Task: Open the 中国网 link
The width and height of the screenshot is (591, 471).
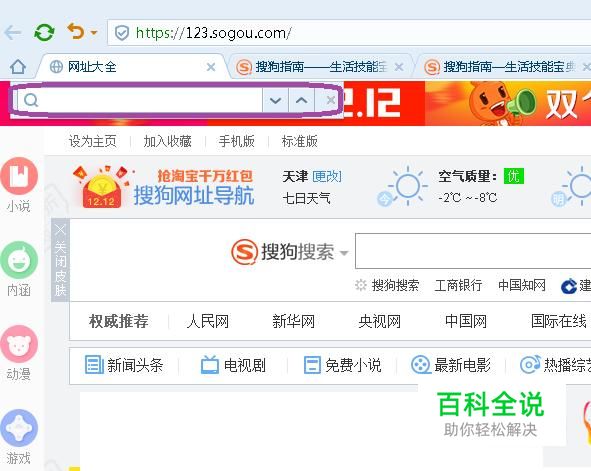Action: click(x=466, y=321)
